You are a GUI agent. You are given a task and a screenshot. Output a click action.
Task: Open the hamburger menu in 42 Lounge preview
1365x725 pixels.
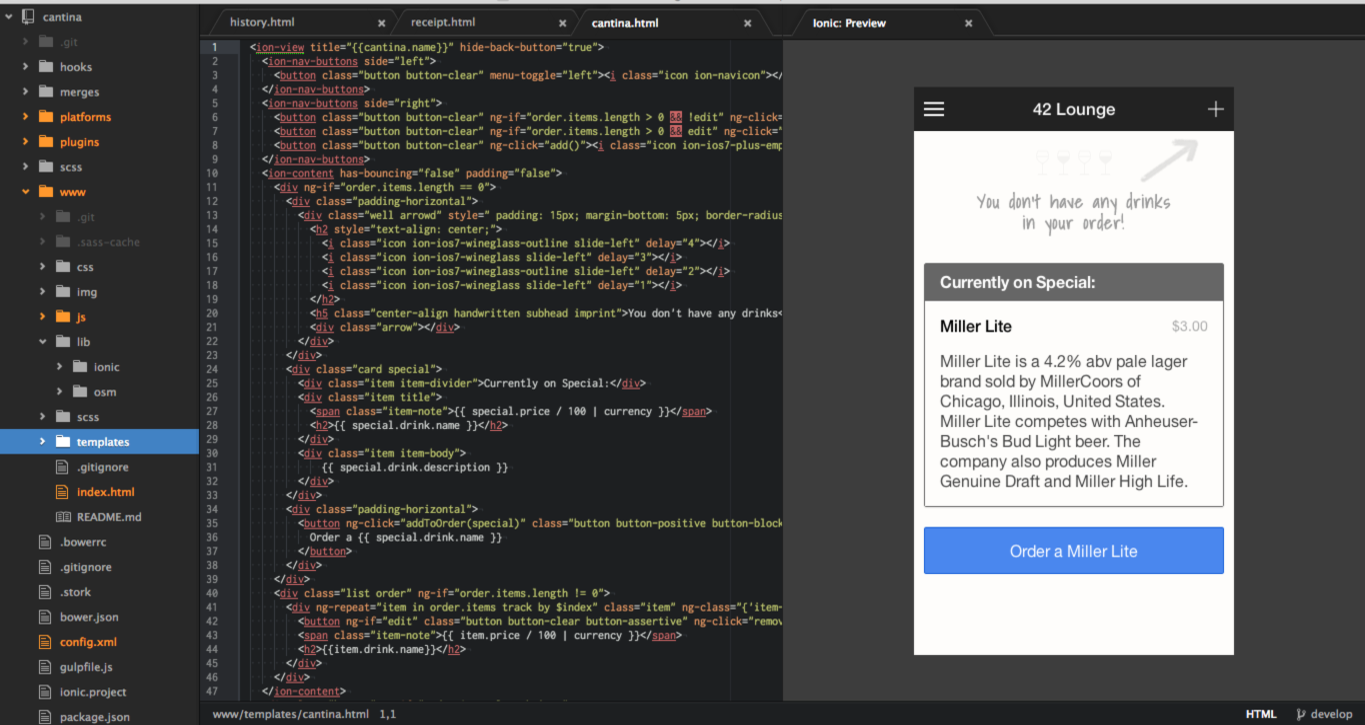coord(934,109)
